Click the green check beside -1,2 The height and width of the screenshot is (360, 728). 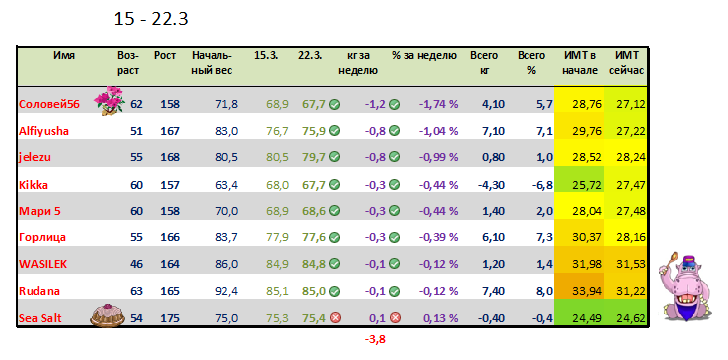pyautogui.click(x=395, y=105)
